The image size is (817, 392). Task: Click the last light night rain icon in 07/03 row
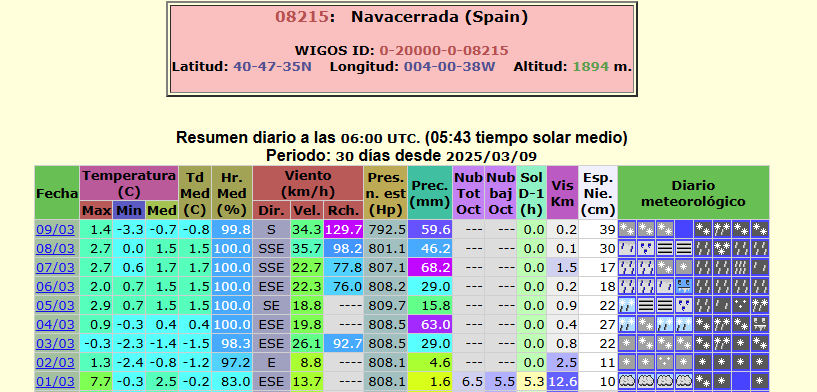(x=760, y=267)
